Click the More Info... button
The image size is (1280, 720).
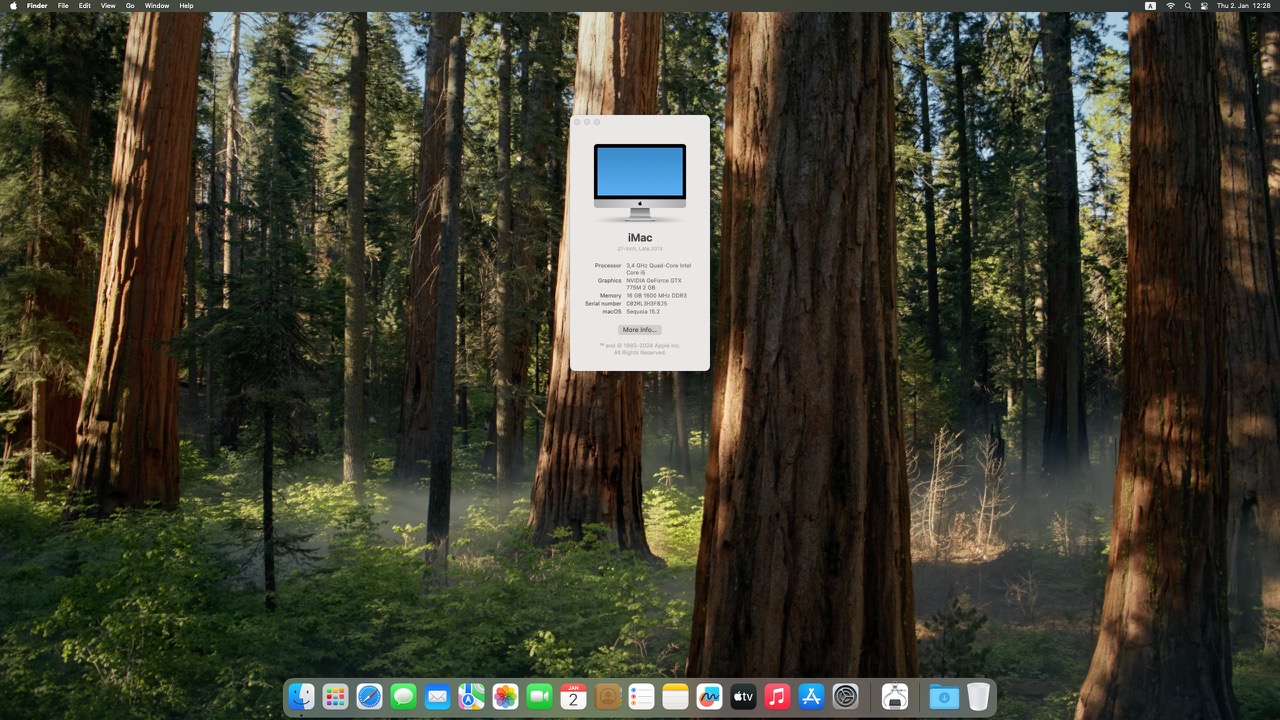640,330
